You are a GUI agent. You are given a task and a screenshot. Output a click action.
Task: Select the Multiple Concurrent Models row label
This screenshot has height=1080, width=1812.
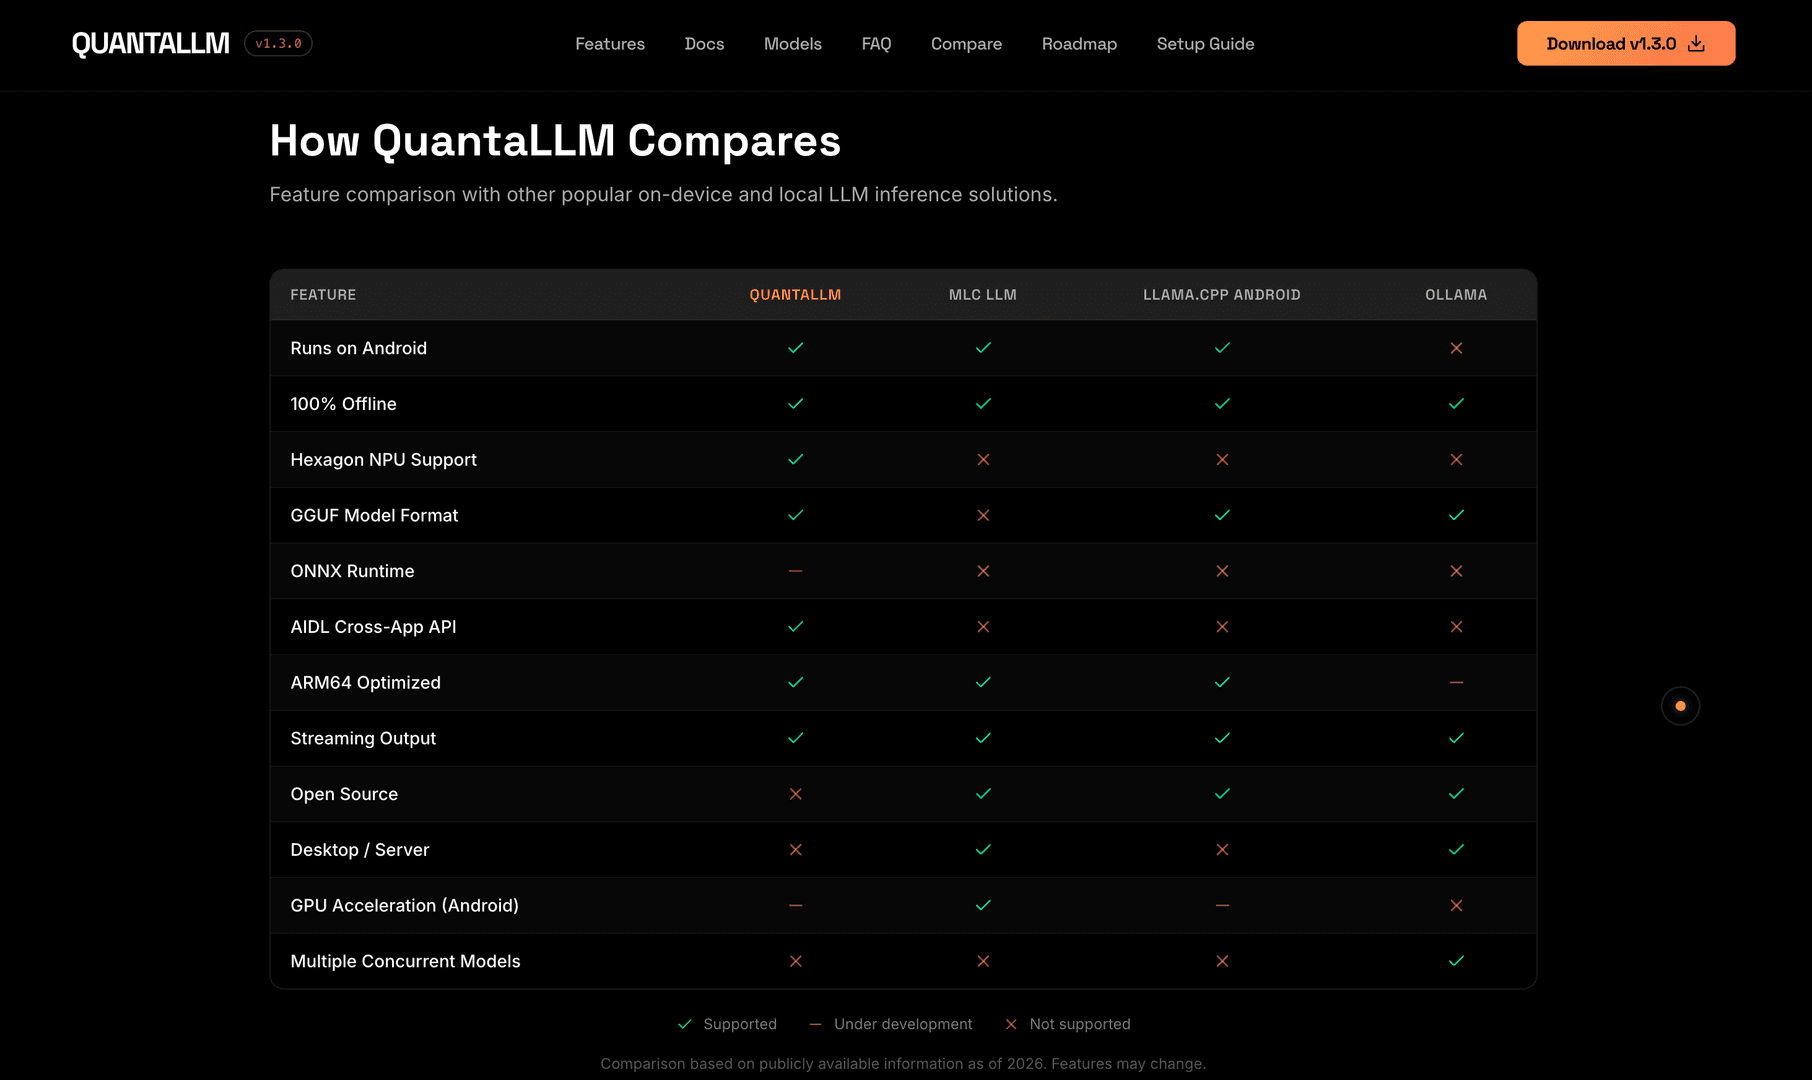(x=405, y=961)
